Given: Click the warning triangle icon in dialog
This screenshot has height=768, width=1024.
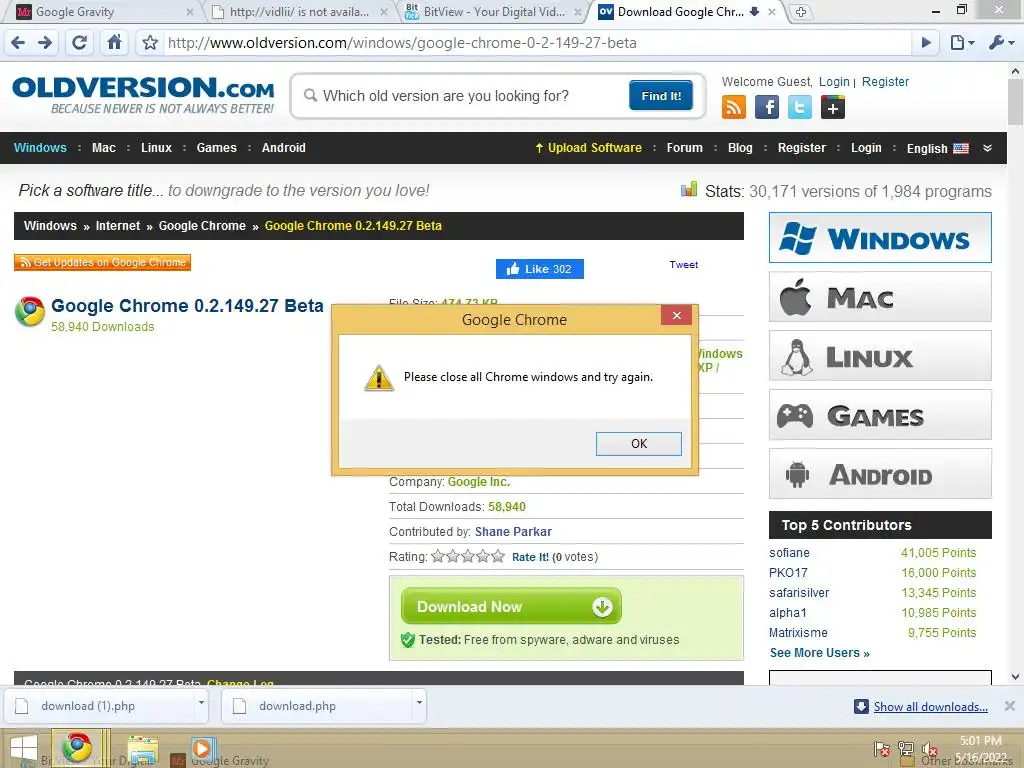Looking at the screenshot, I should click(379, 378).
